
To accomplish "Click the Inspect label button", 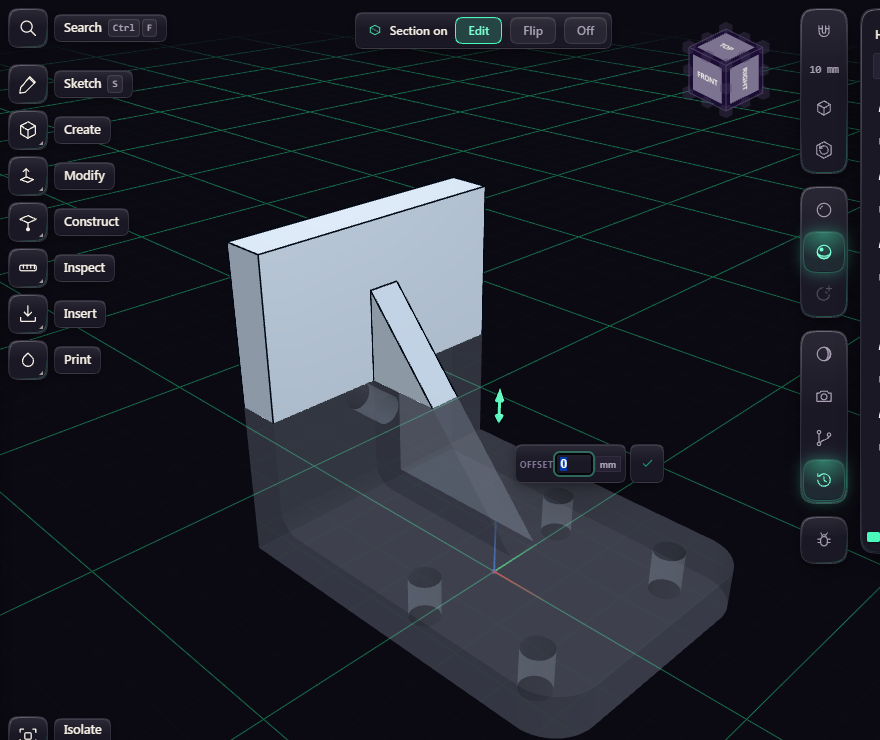I will pos(84,268).
